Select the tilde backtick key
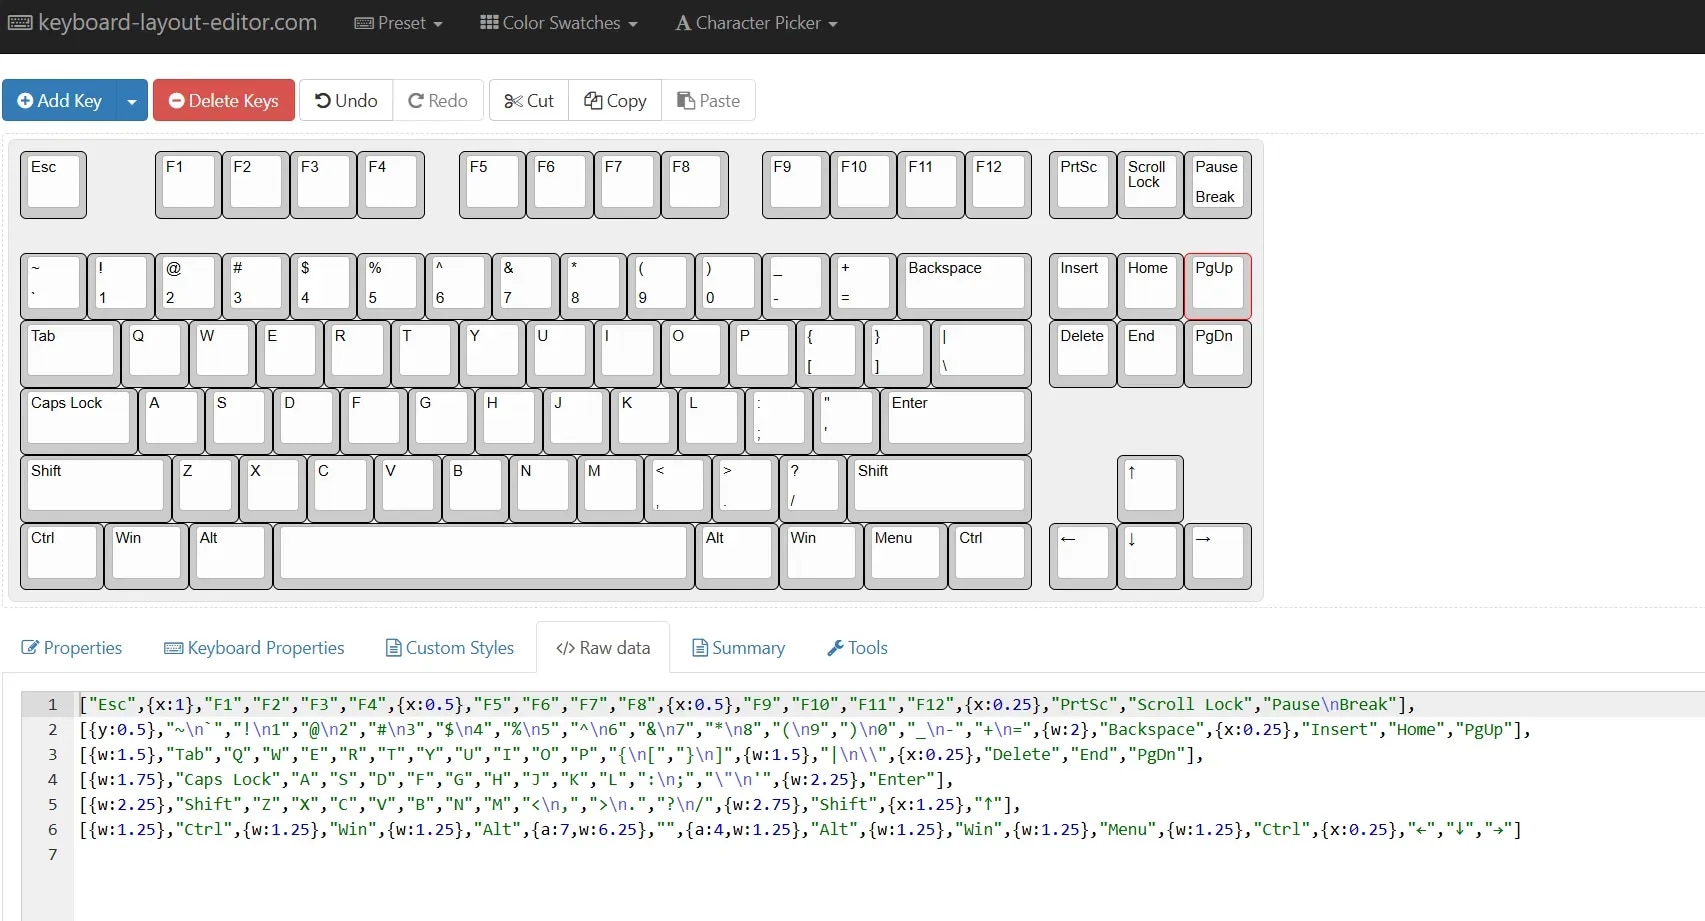Screen dimensions: 1705x921 (53, 286)
